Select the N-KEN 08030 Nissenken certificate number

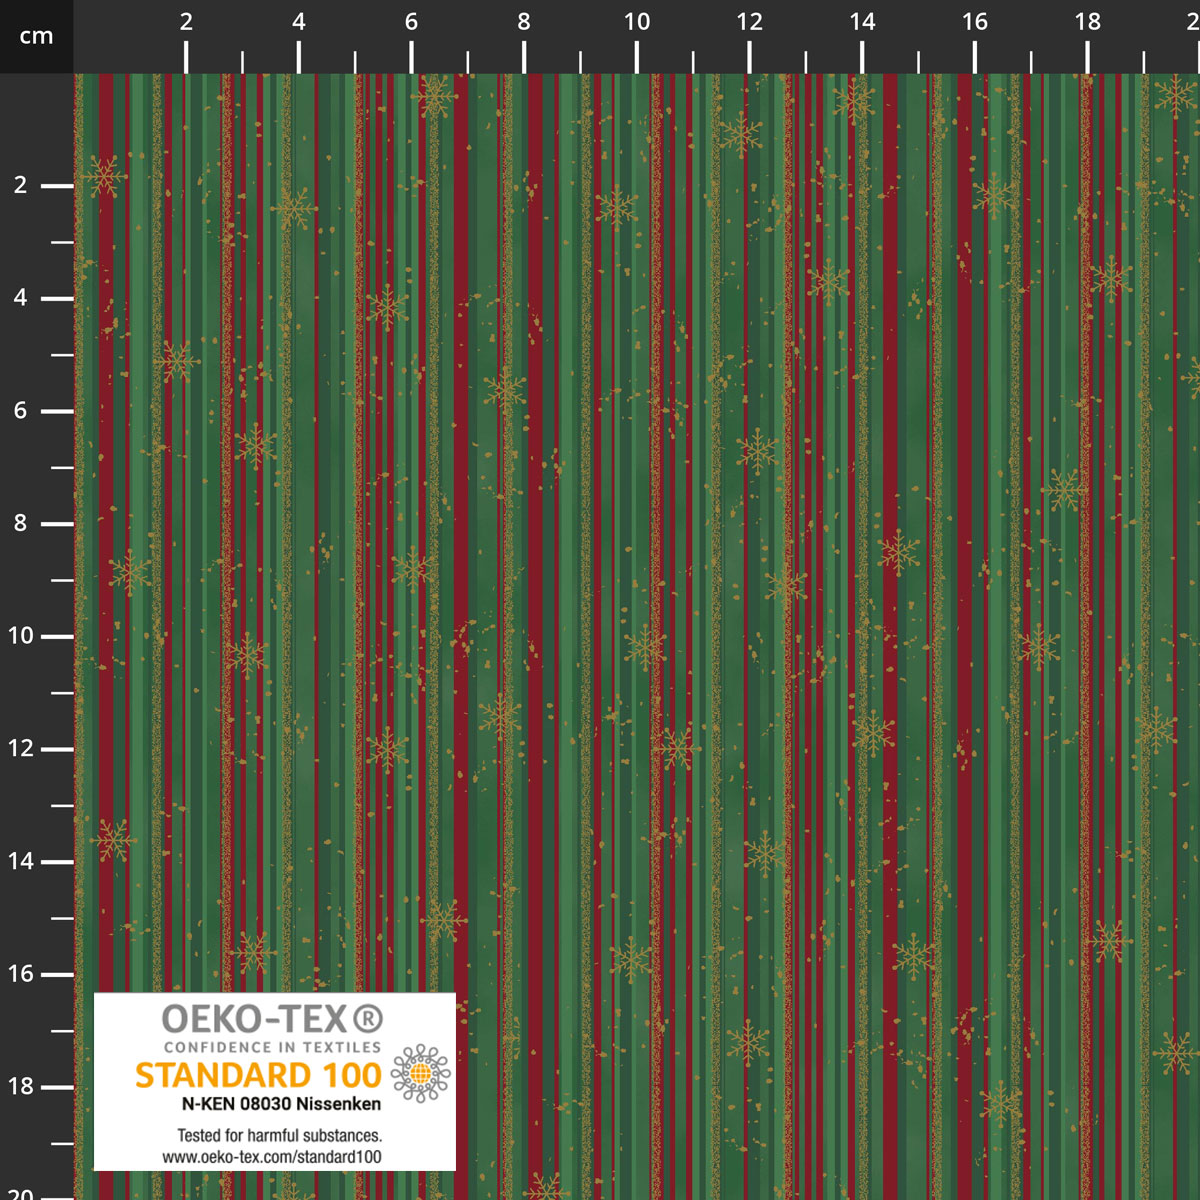pos(281,1104)
